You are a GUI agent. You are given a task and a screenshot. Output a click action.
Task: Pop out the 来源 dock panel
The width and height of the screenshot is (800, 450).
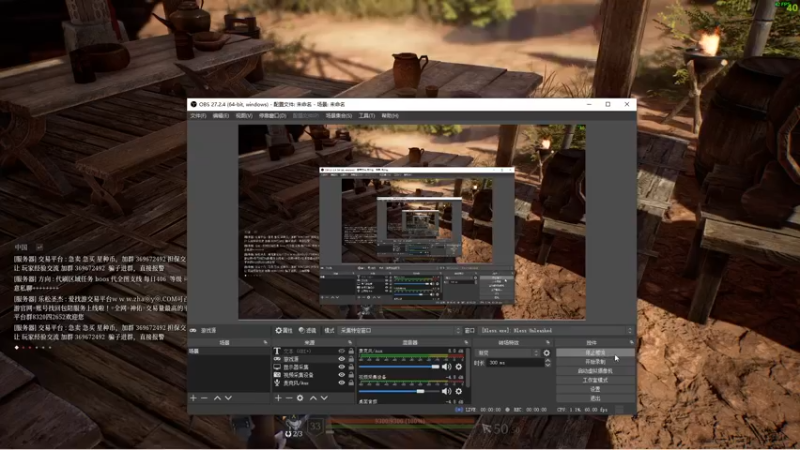tap(350, 342)
